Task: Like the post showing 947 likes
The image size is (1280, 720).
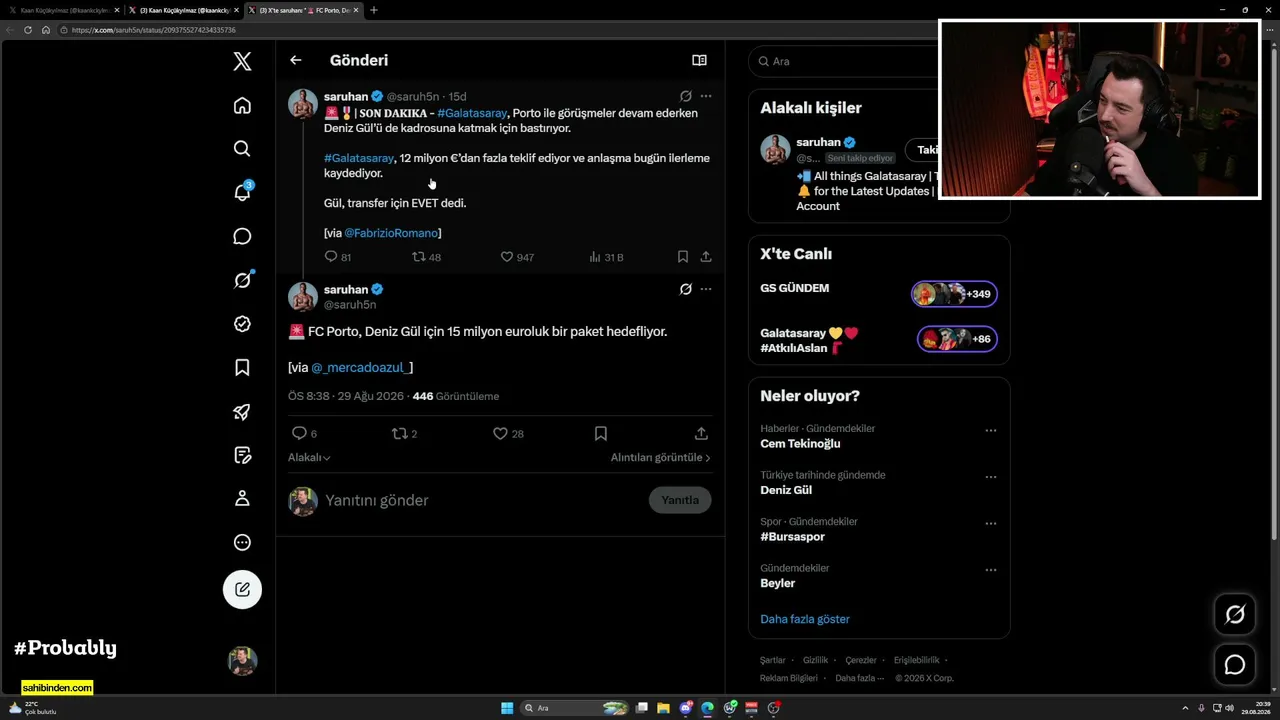Action: [x=517, y=257]
